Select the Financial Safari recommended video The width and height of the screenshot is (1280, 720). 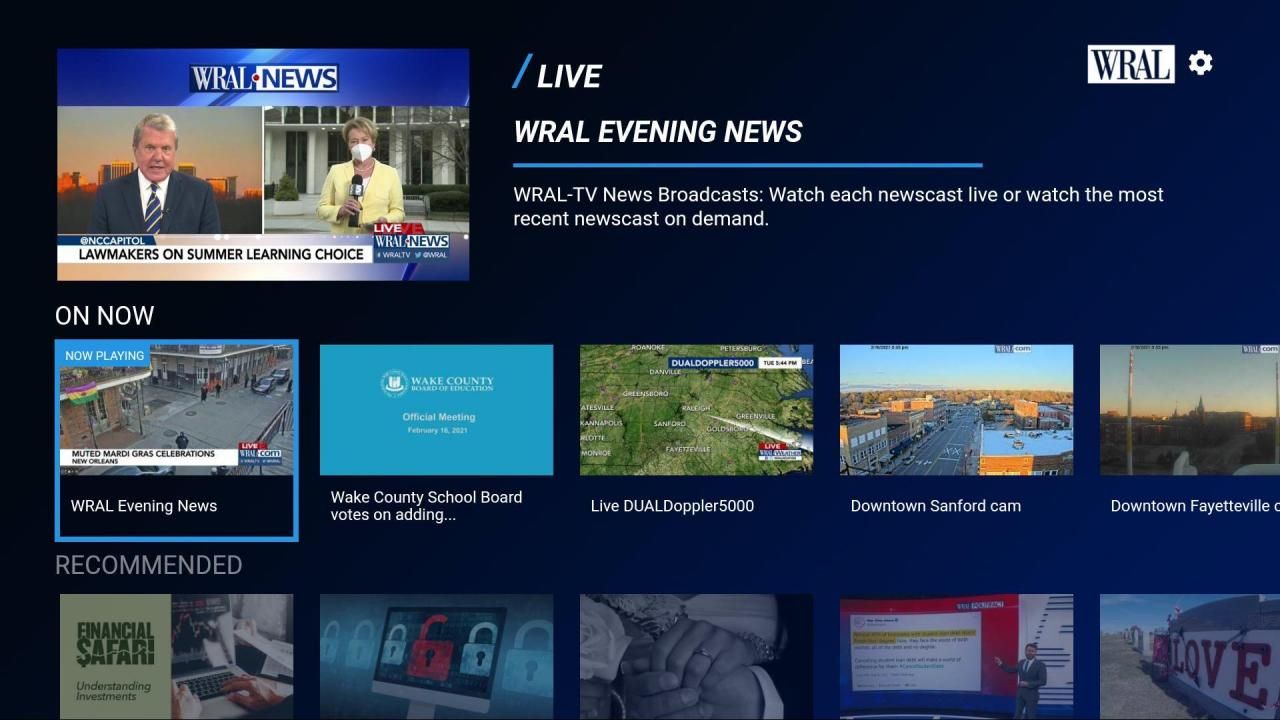coord(176,656)
